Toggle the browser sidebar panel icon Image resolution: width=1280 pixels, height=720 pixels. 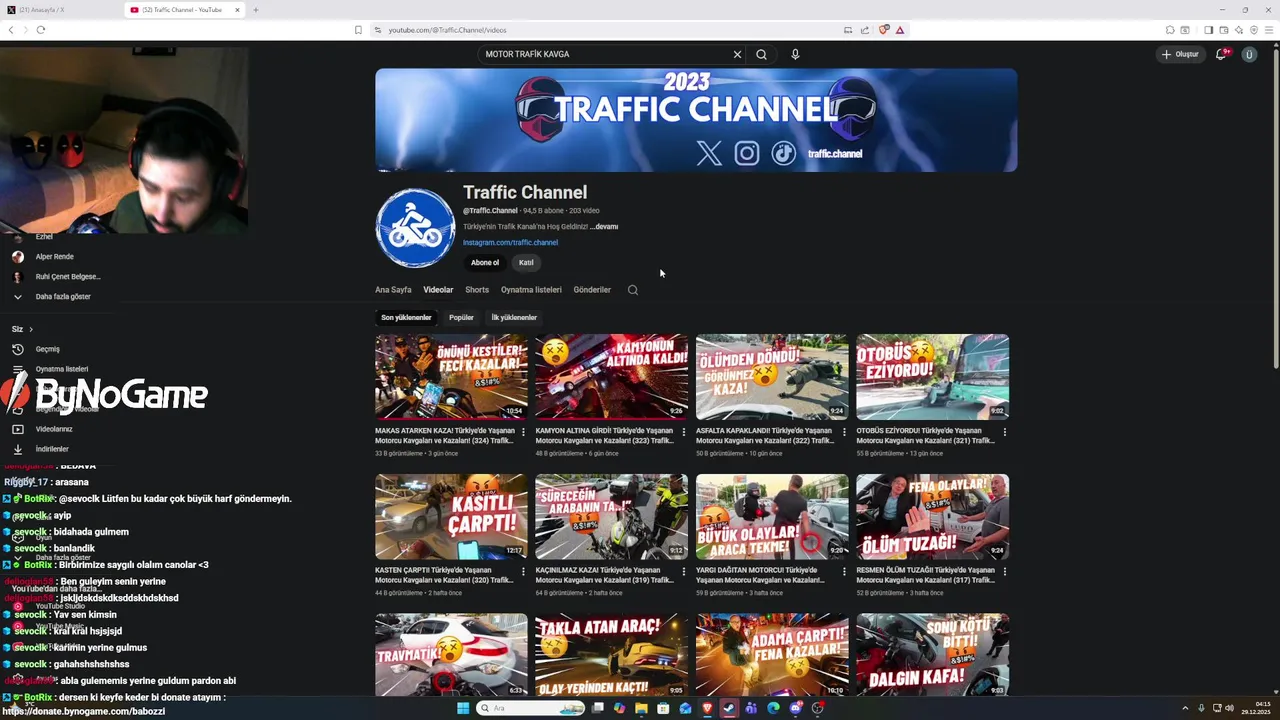tap(1208, 30)
